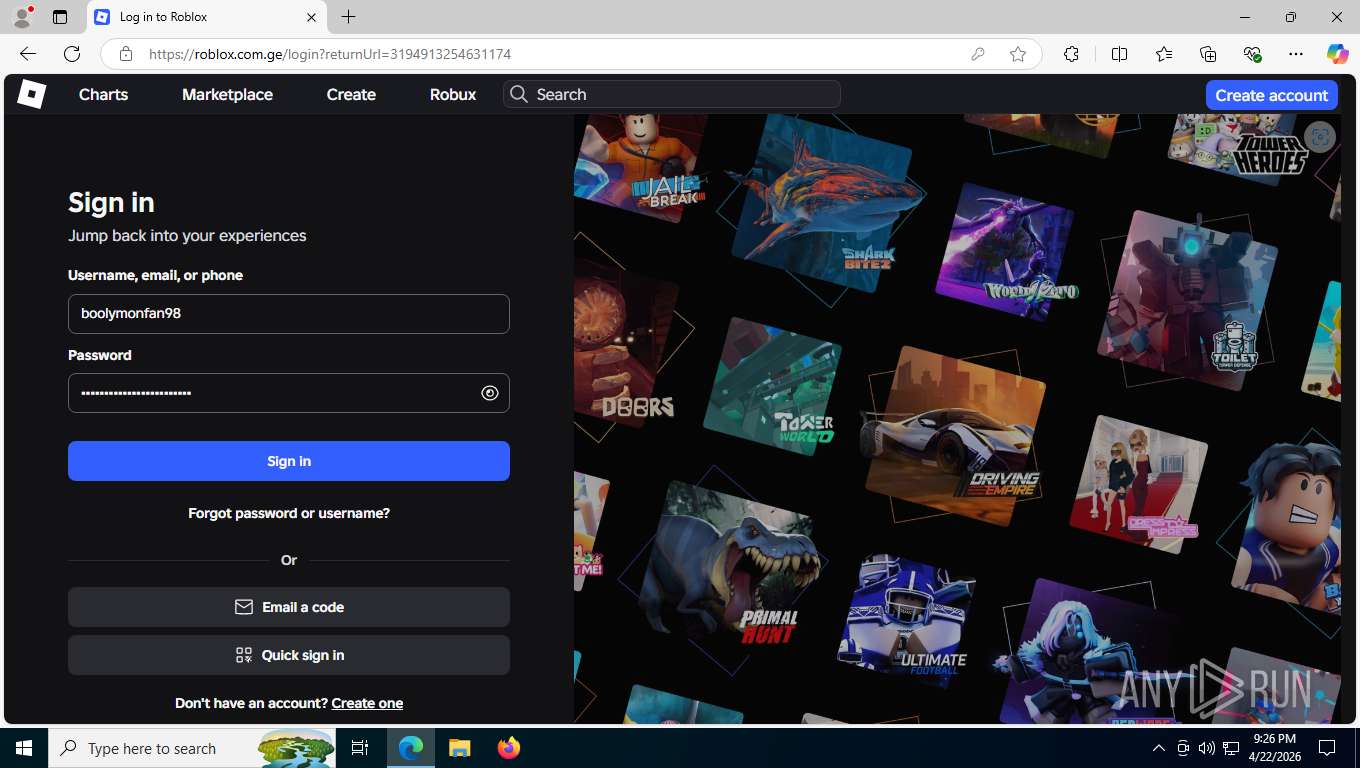Open the Copilot icon
1360x768 pixels.
click(x=1337, y=54)
